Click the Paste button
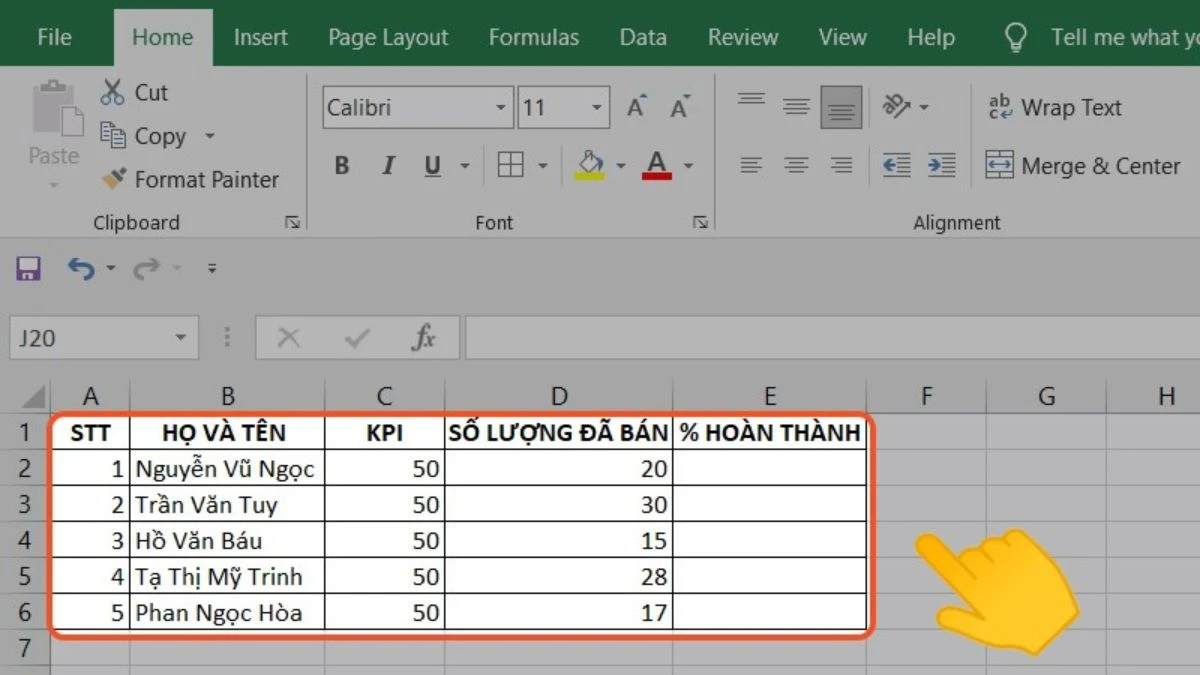This screenshot has width=1200, height=675. click(52, 130)
